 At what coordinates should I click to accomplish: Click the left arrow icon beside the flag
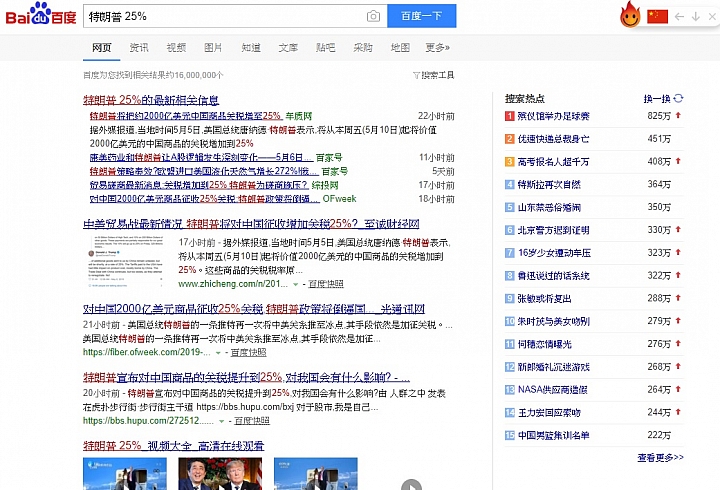679,17
